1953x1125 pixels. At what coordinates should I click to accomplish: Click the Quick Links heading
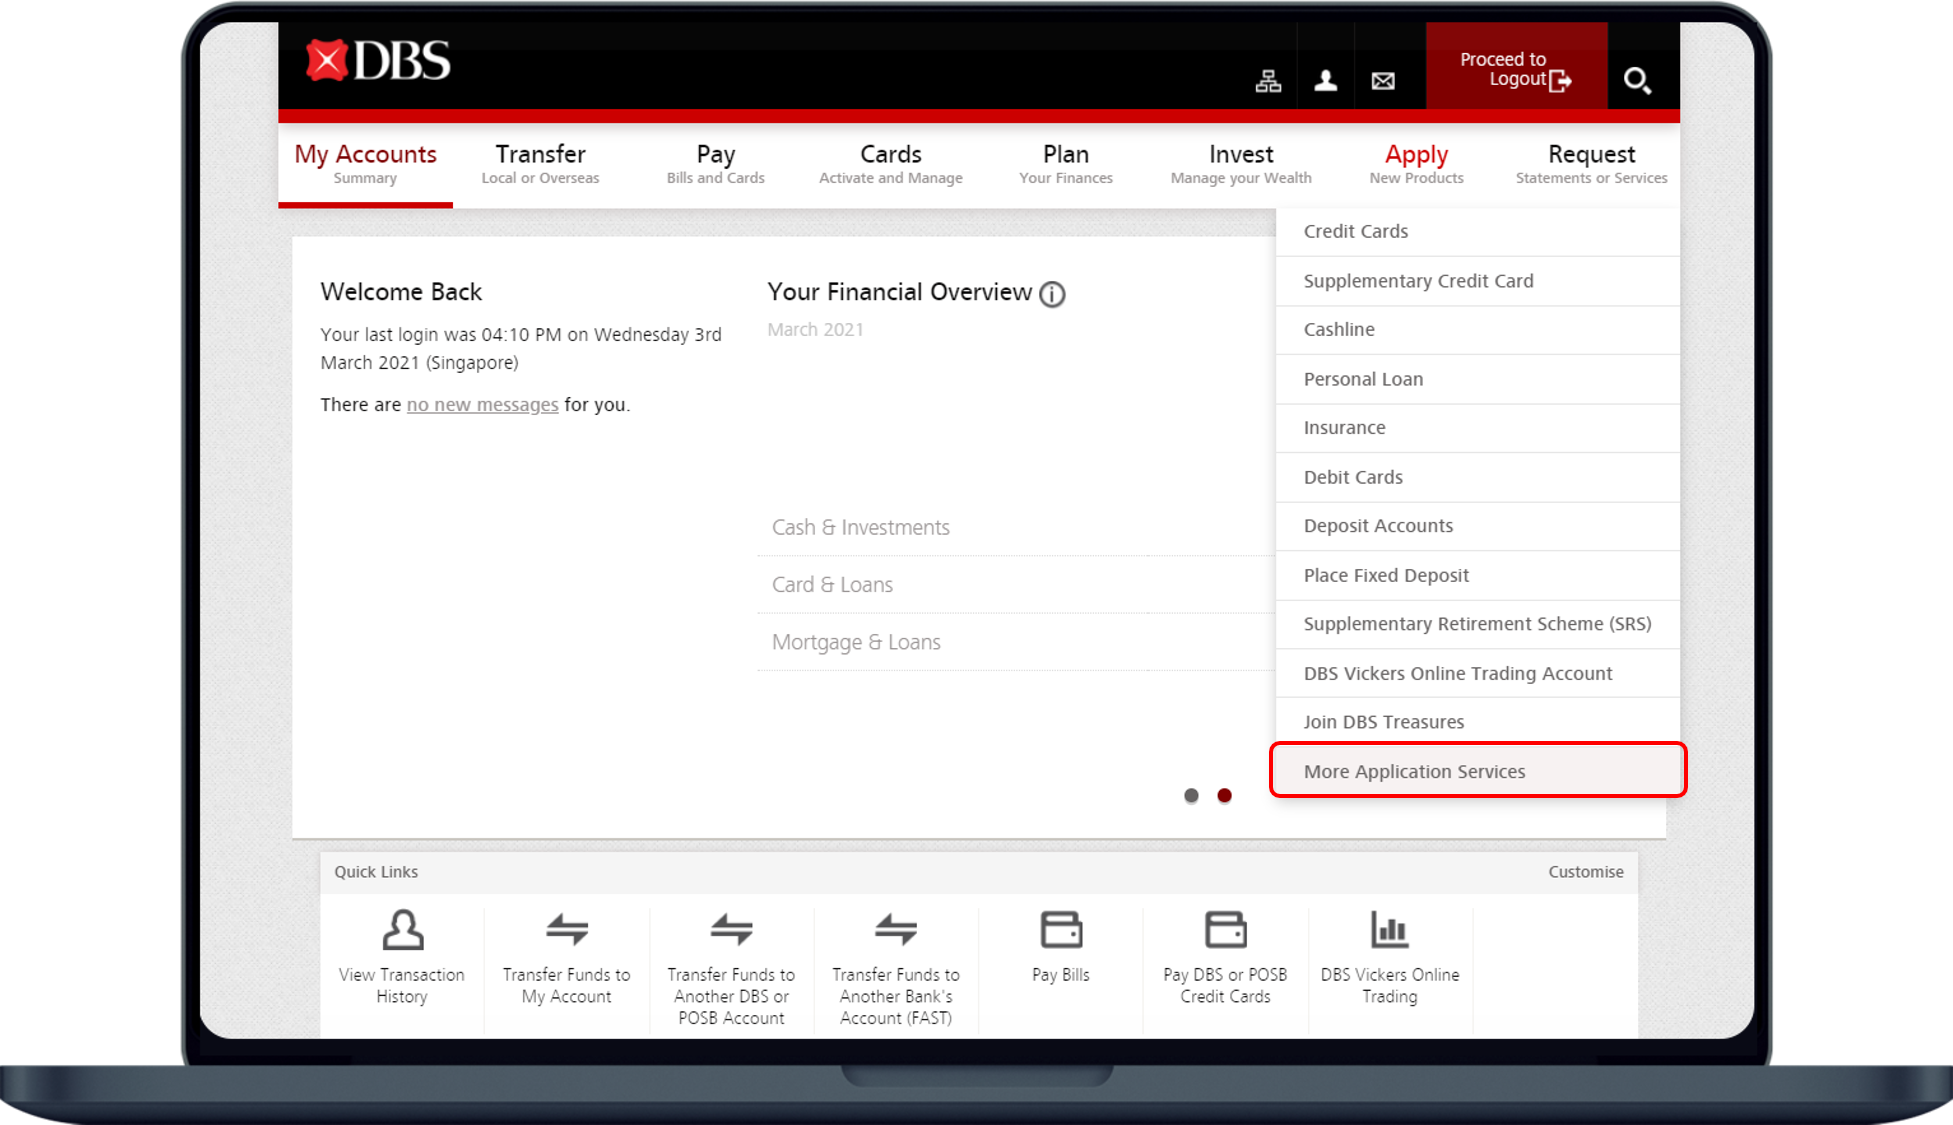376,872
